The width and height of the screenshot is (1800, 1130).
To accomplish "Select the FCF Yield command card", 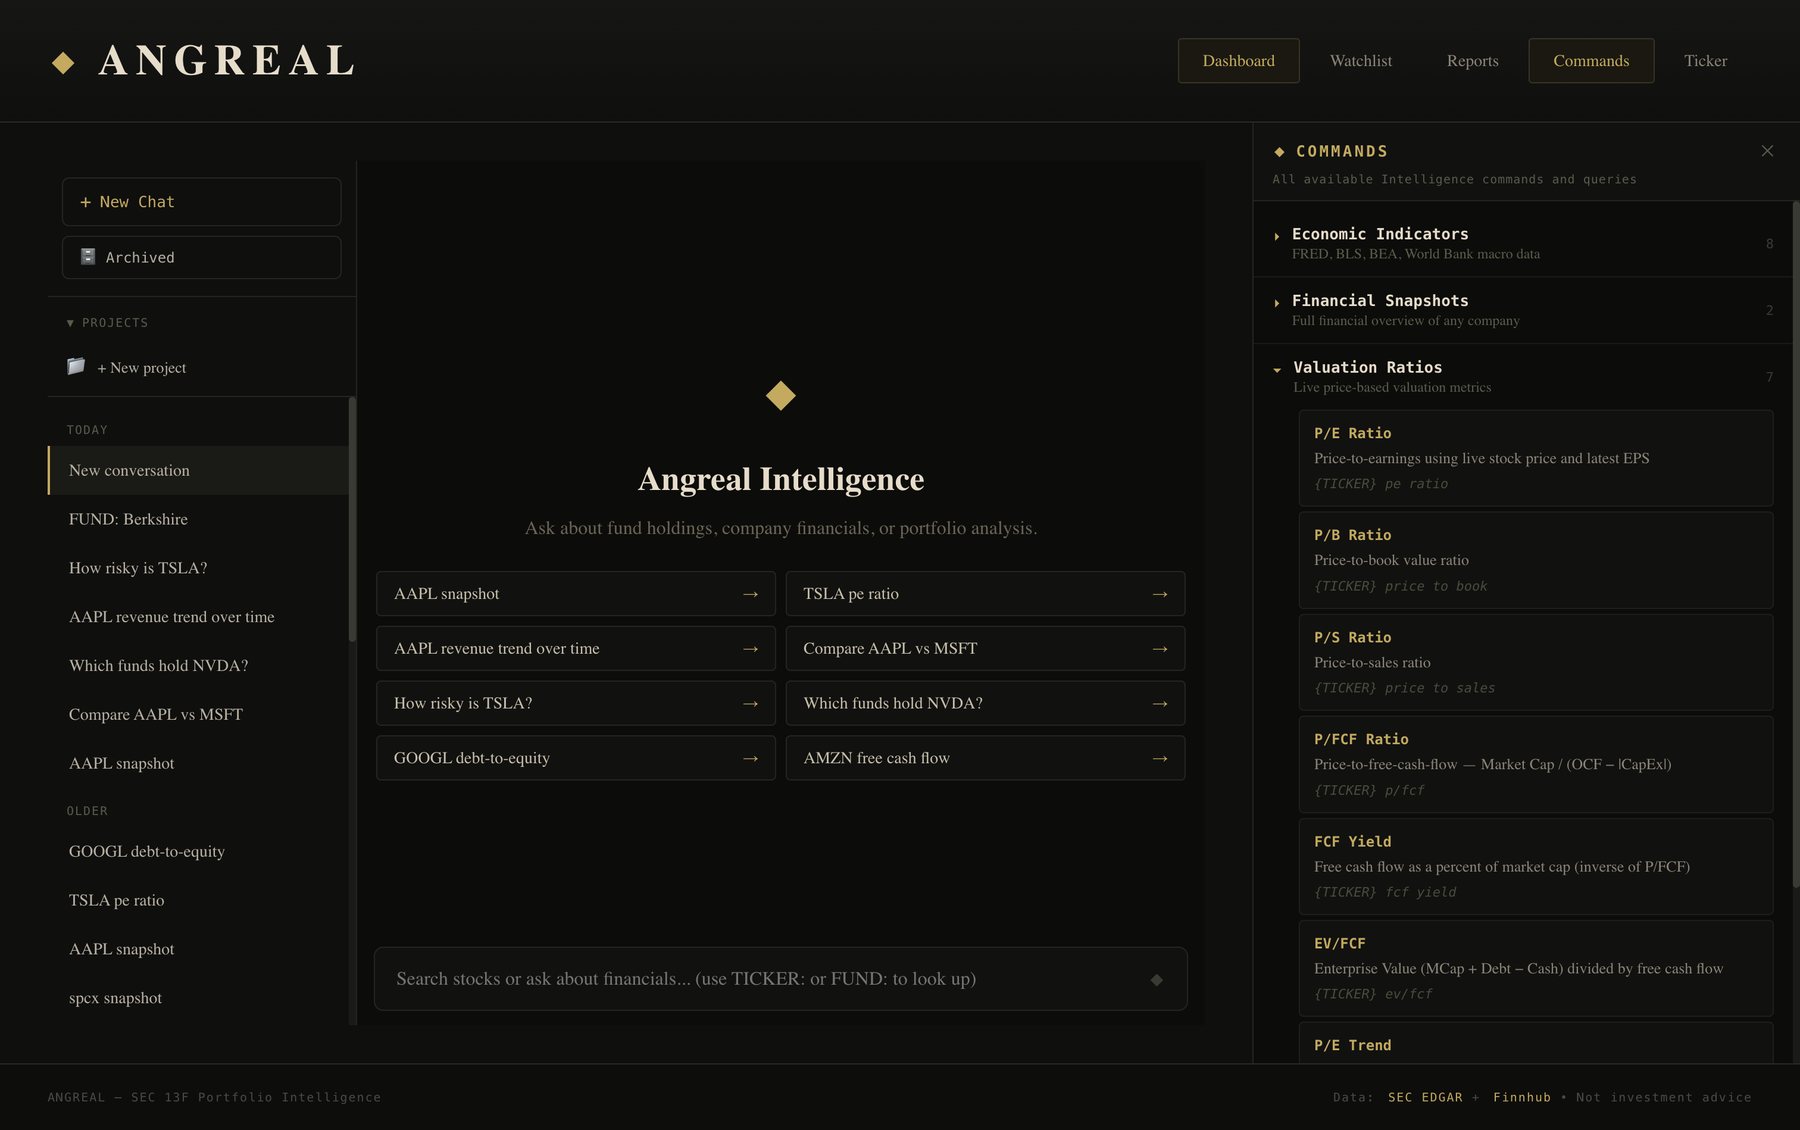I will coord(1535,866).
